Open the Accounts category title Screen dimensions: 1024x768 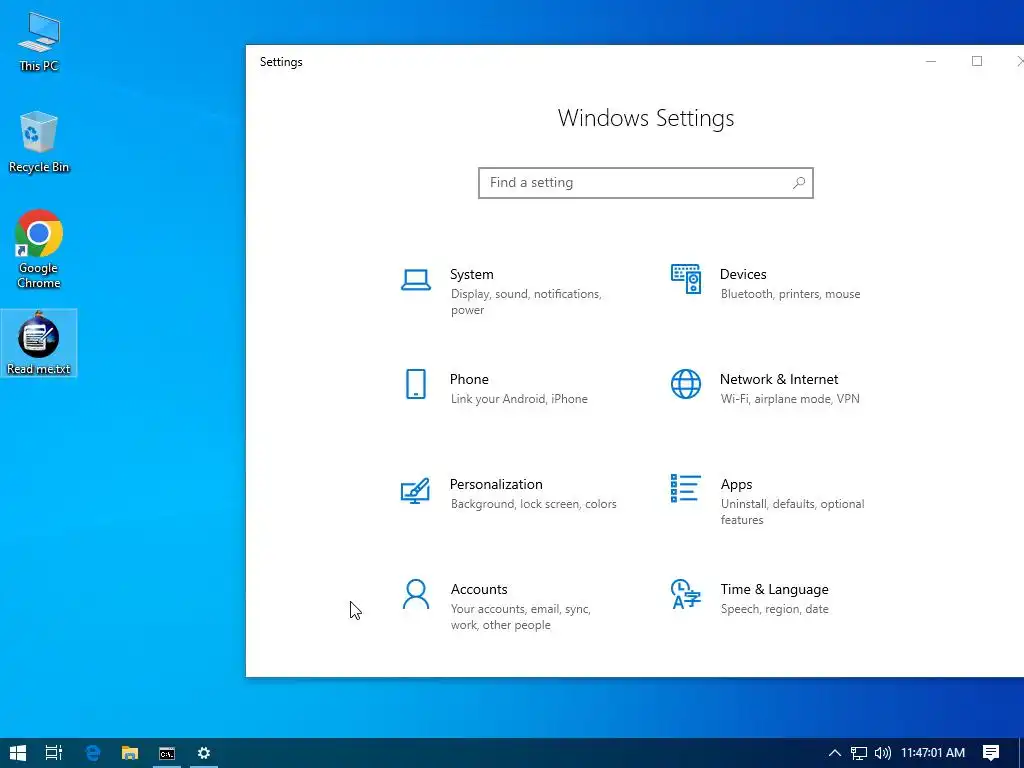click(479, 589)
